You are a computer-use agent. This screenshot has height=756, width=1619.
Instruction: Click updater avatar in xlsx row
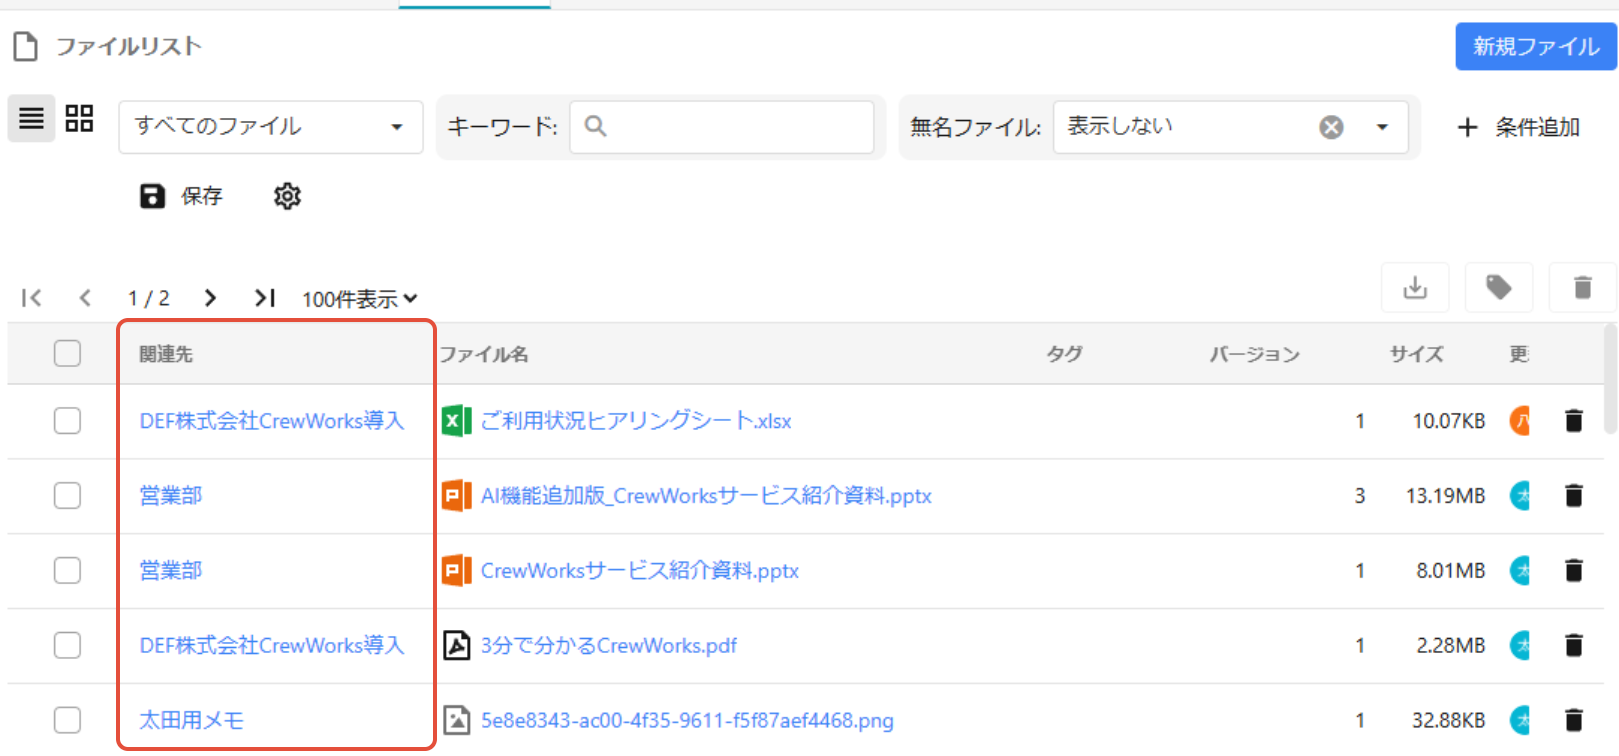click(1520, 421)
